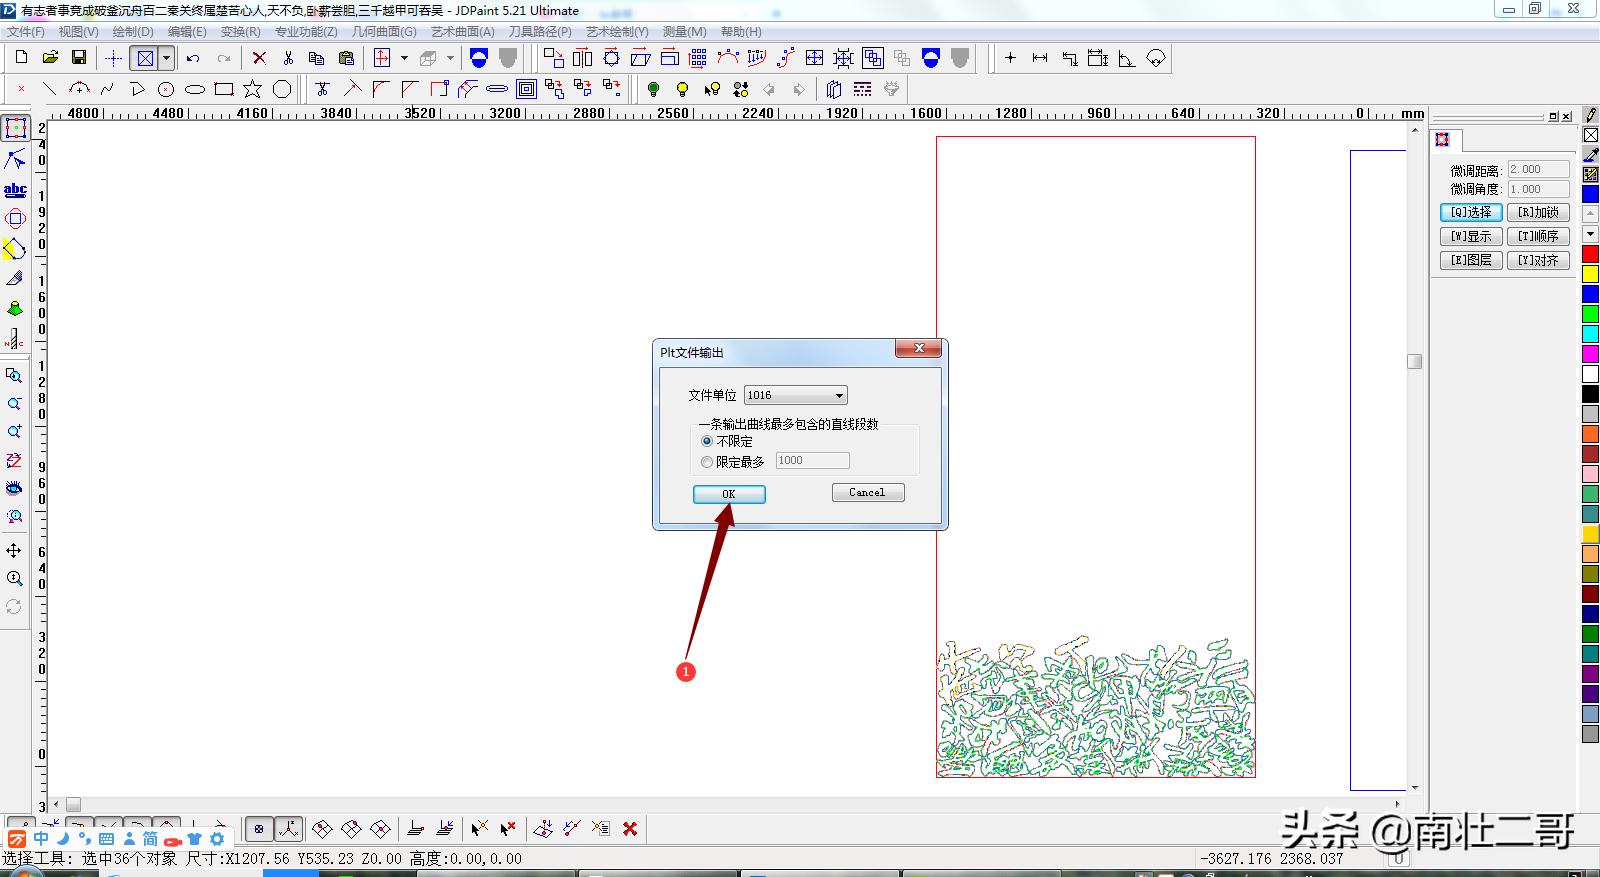Click the [T]顺序 button
Screen dimensions: 1600x877
click(x=1538, y=236)
